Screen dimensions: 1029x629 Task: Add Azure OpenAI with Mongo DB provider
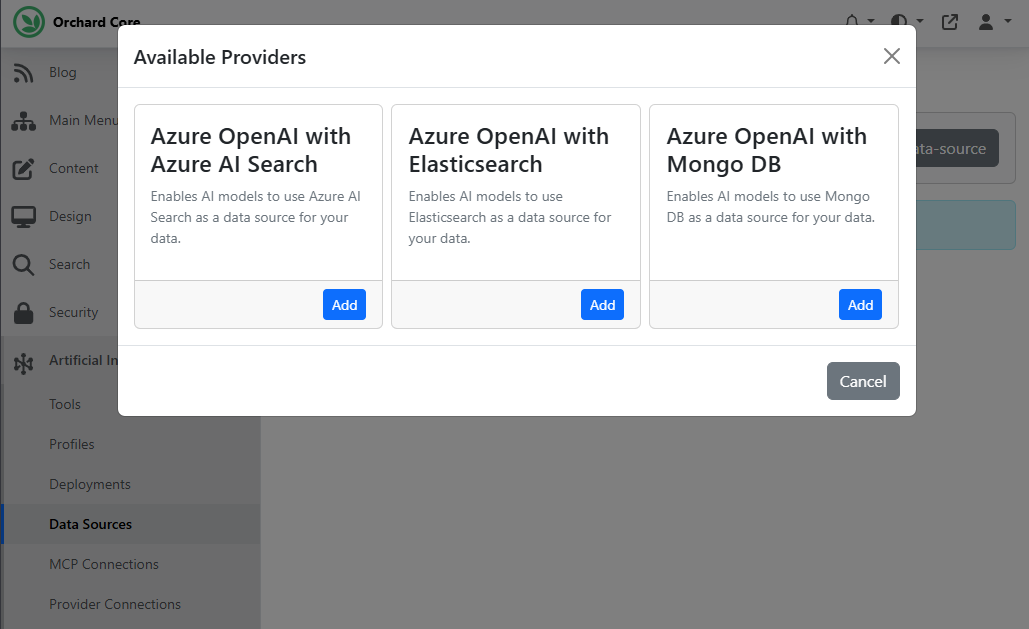(860, 305)
